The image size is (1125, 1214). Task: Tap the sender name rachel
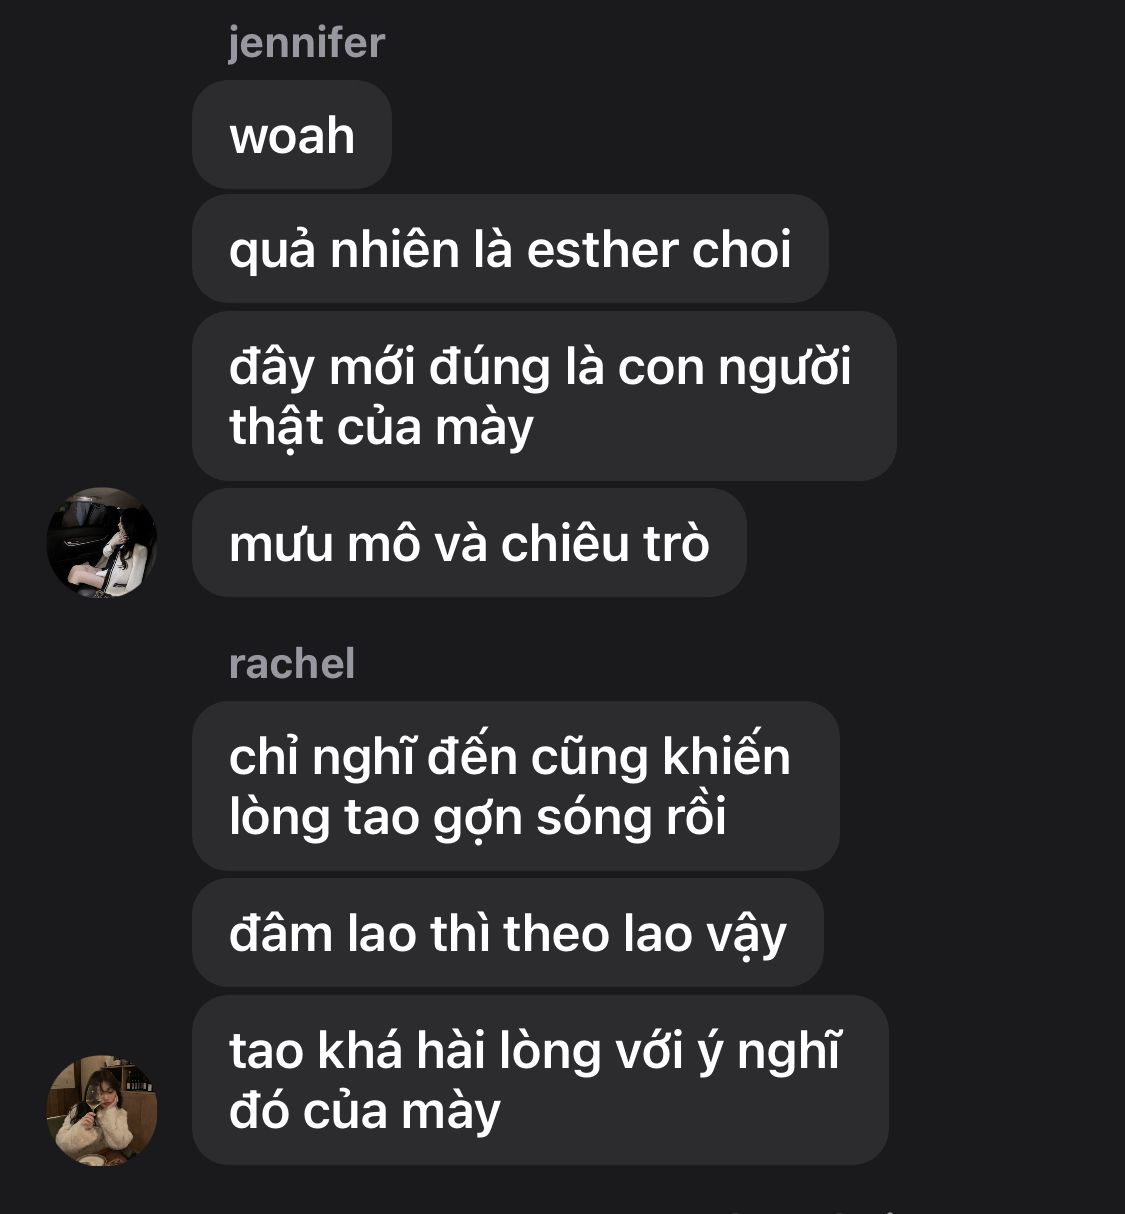292,663
